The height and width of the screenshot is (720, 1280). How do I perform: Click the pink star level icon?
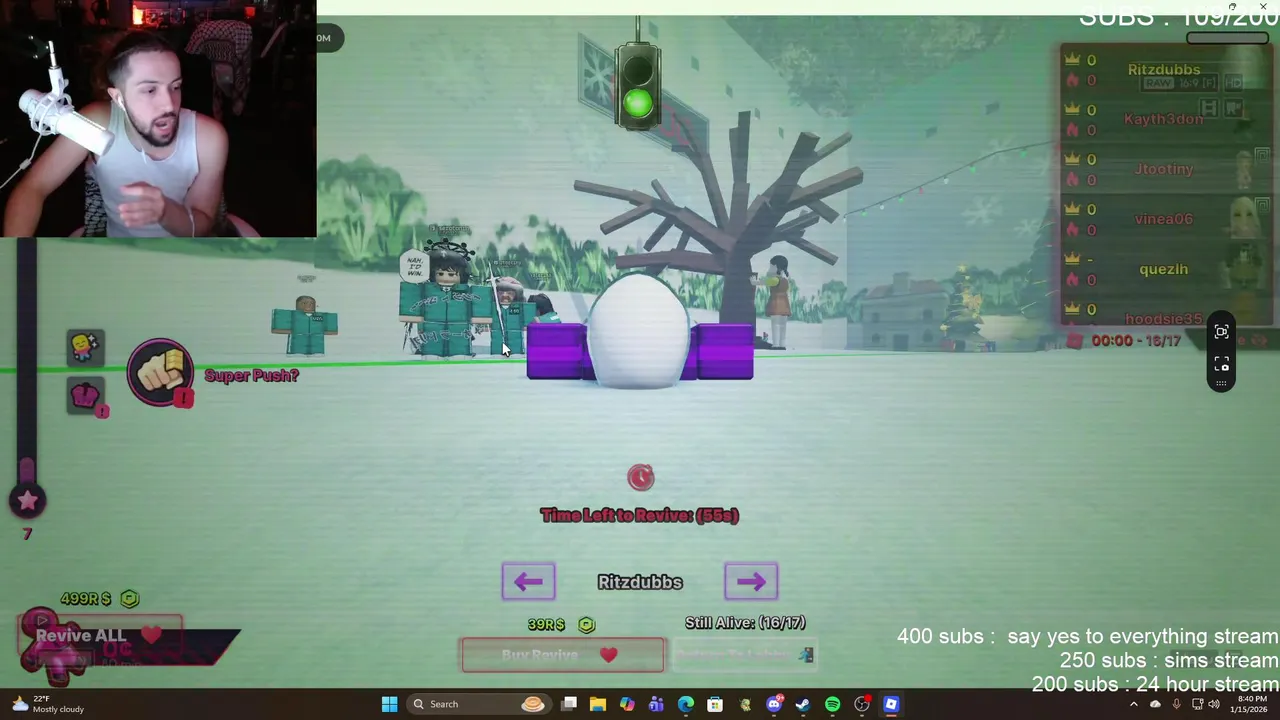tap(27, 501)
